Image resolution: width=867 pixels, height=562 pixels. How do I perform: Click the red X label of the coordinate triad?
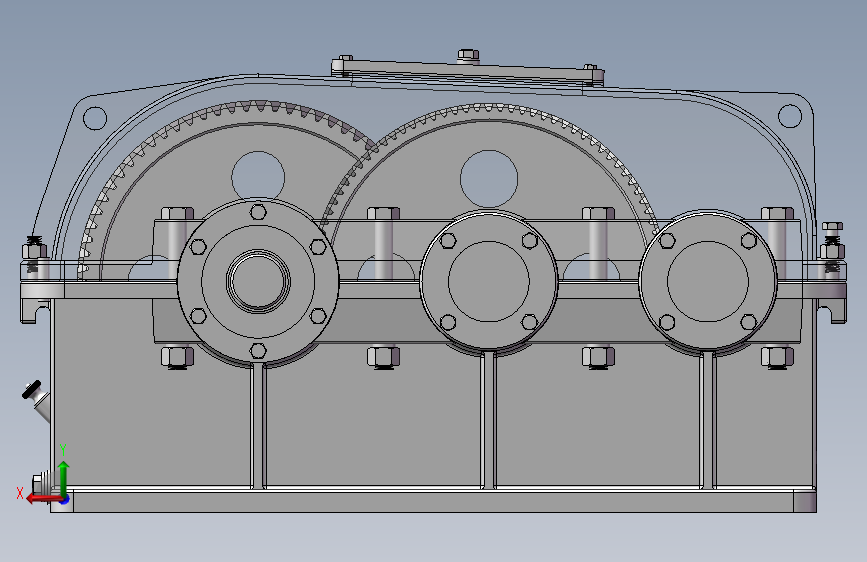click(x=20, y=493)
